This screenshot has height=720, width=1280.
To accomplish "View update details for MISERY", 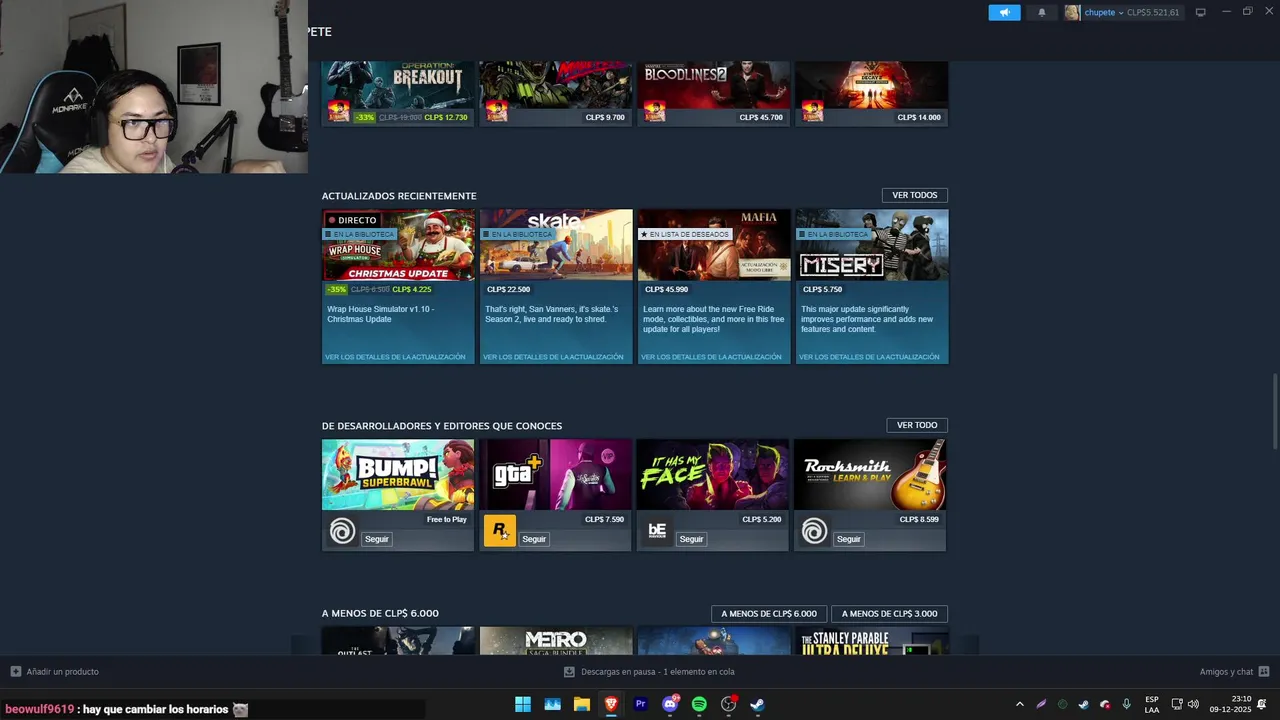I will tap(869, 357).
